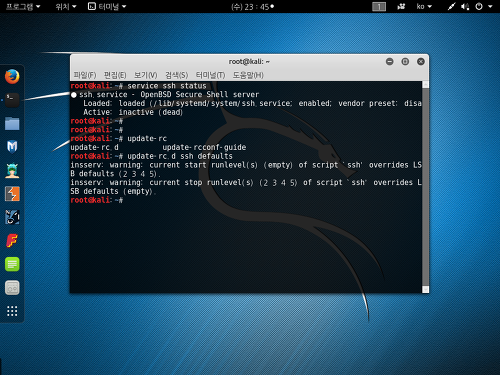
Task: Expand the system menu arrow
Action: point(490,6)
